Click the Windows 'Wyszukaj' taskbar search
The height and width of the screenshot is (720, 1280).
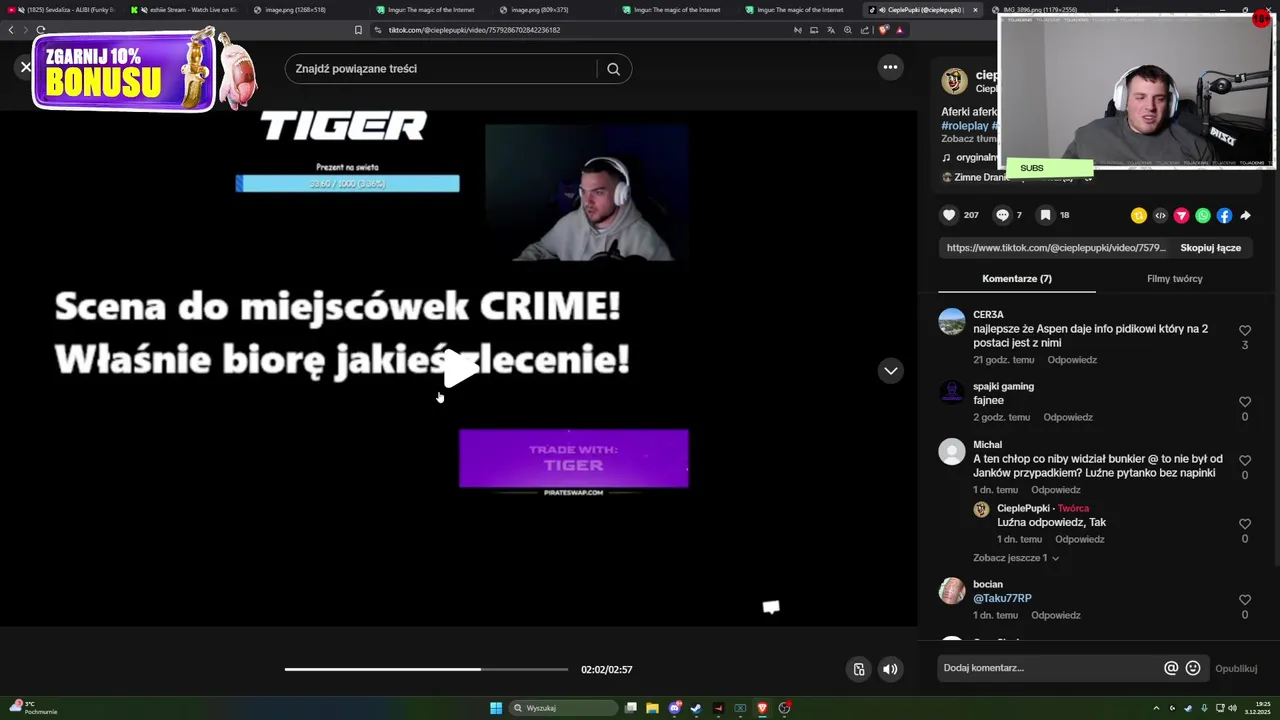563,708
